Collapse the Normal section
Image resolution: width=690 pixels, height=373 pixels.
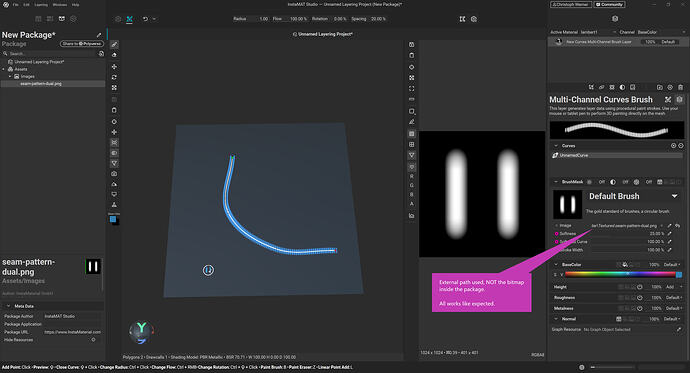point(556,319)
